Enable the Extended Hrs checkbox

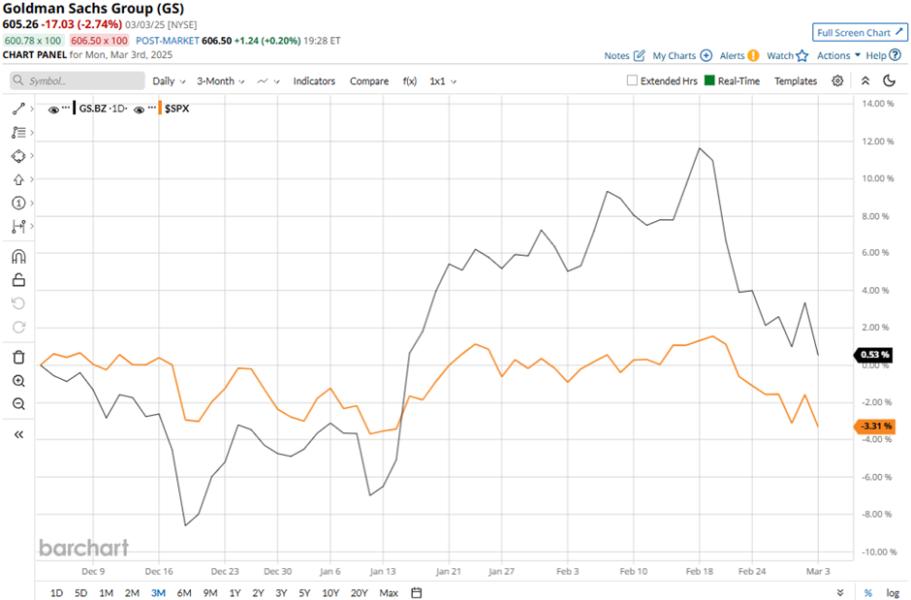pyautogui.click(x=632, y=81)
